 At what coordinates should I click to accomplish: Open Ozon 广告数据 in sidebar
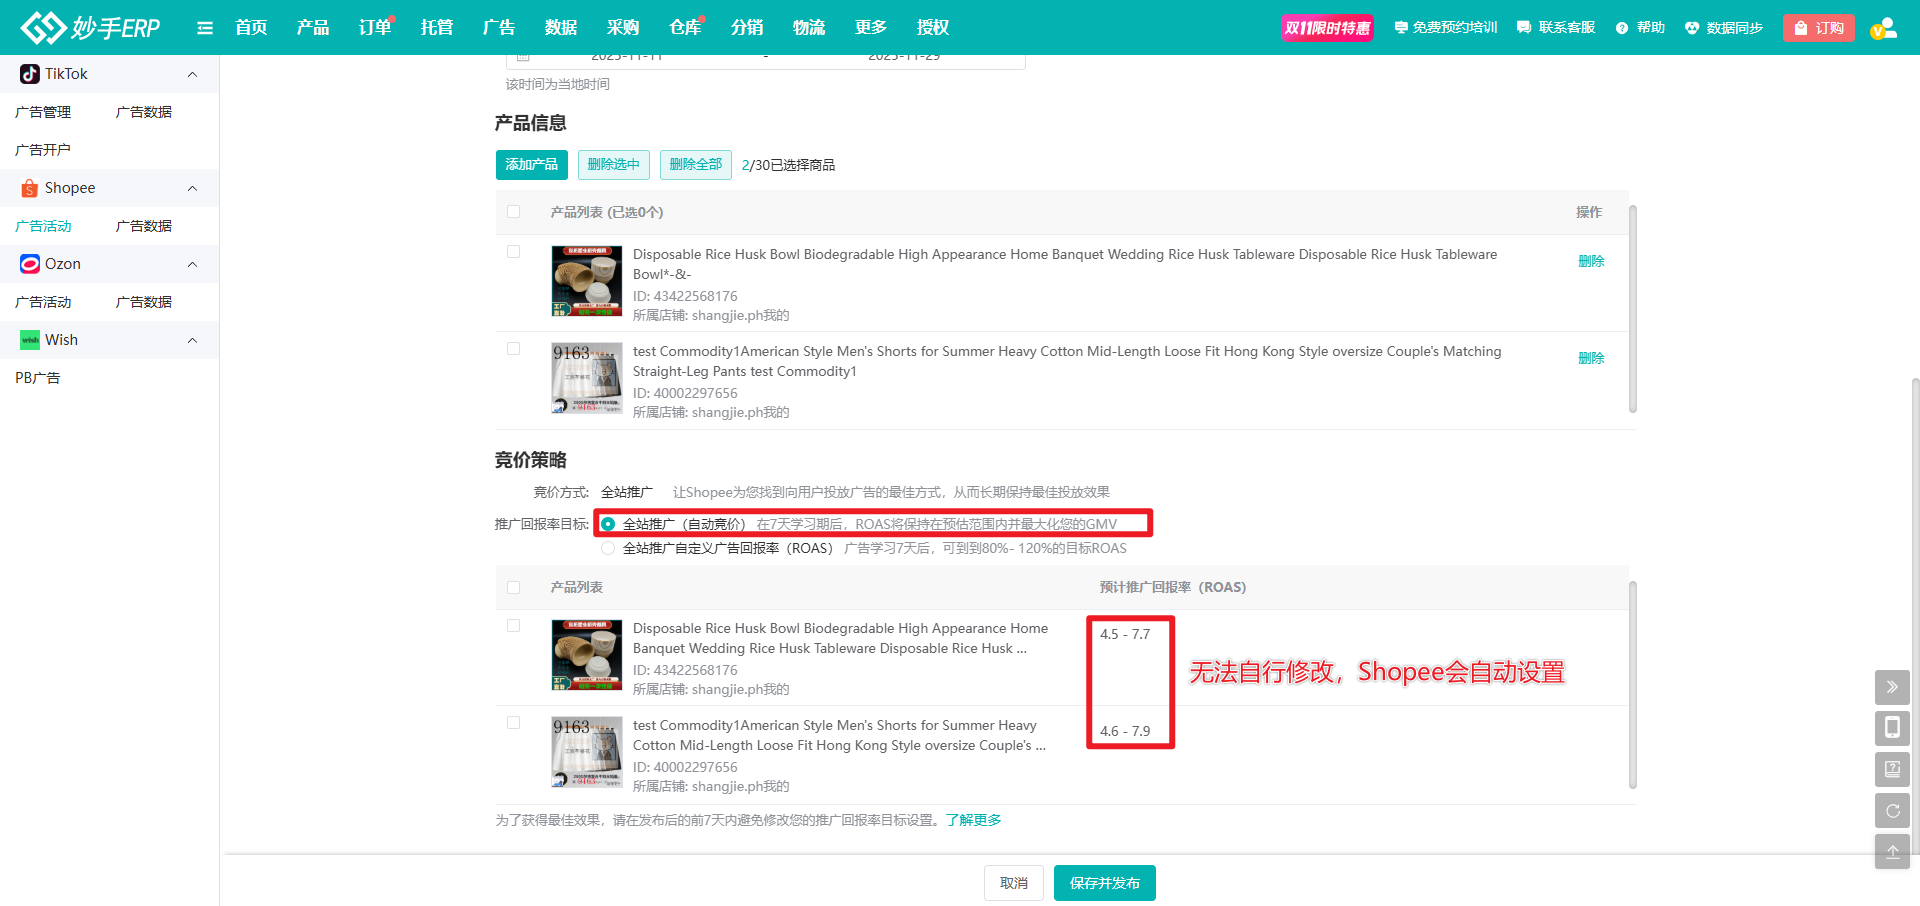pyautogui.click(x=144, y=302)
